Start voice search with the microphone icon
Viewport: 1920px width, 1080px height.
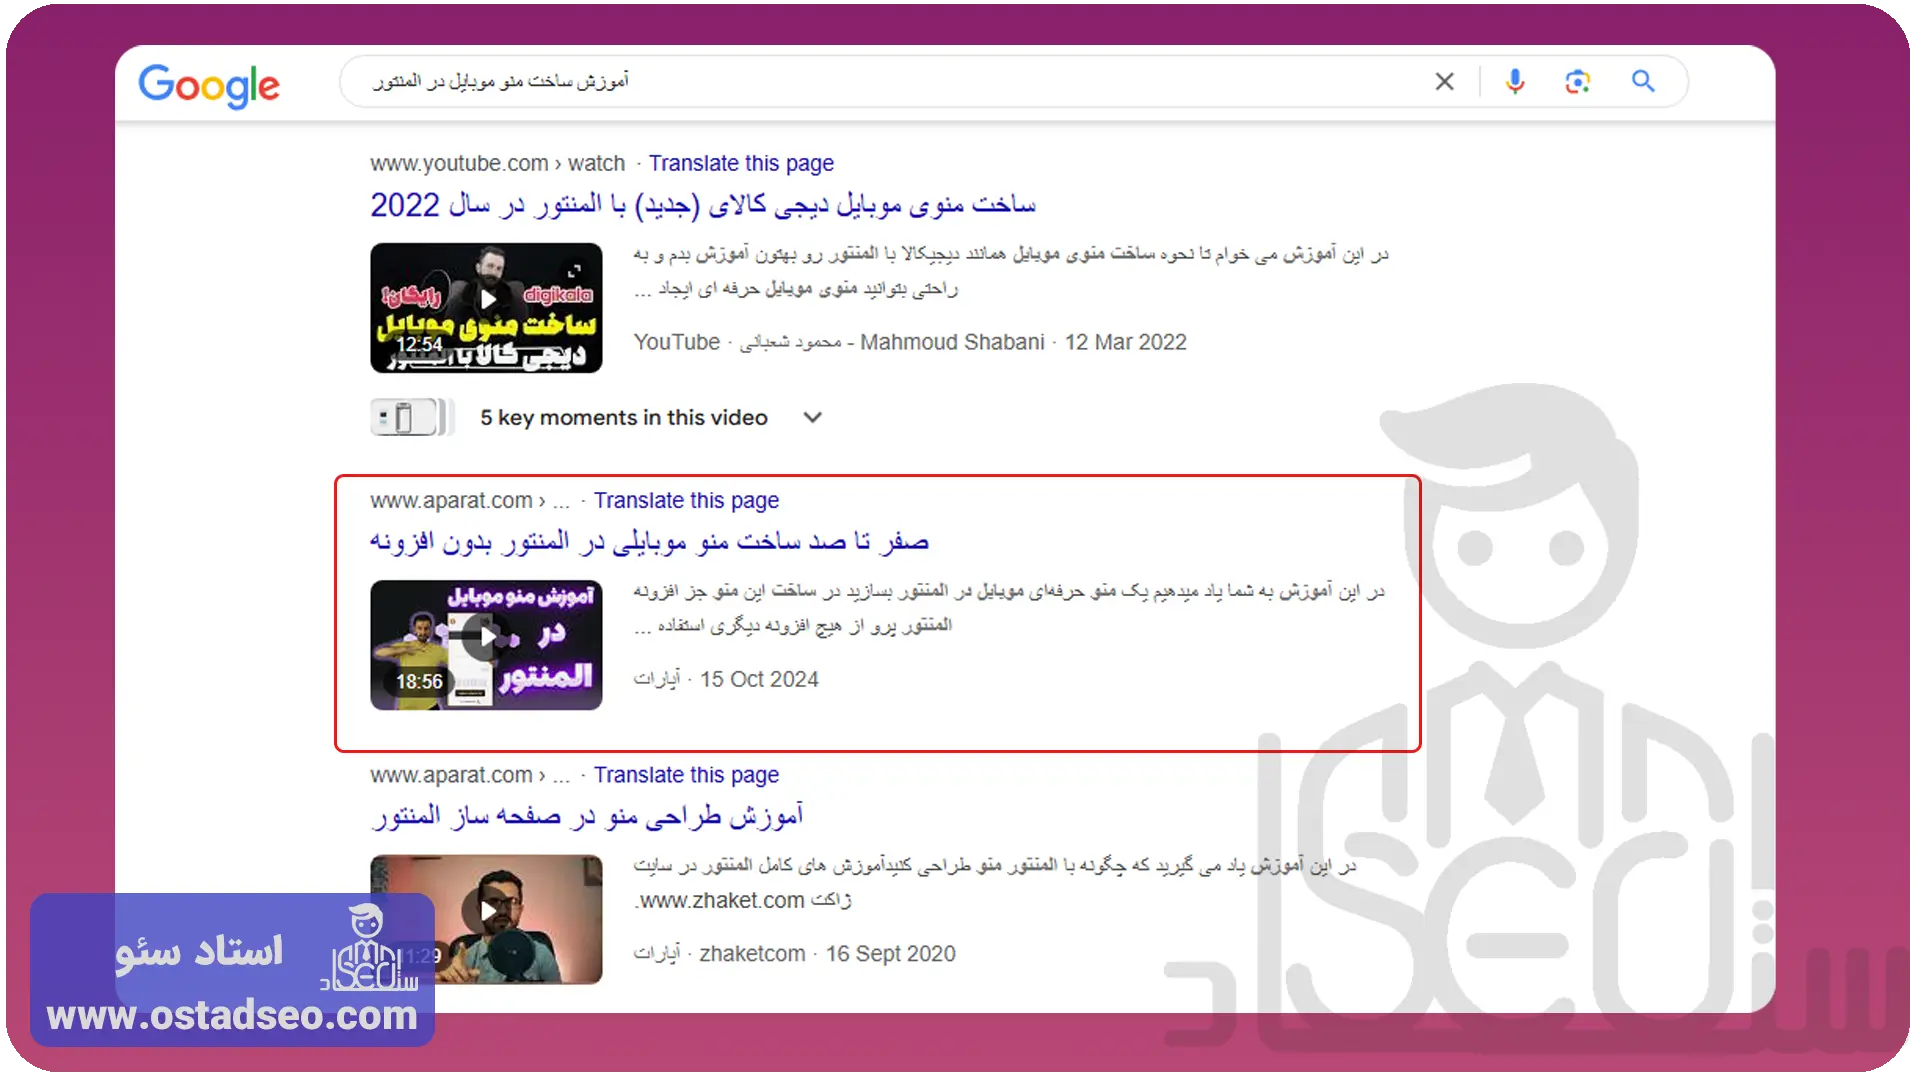click(1515, 81)
